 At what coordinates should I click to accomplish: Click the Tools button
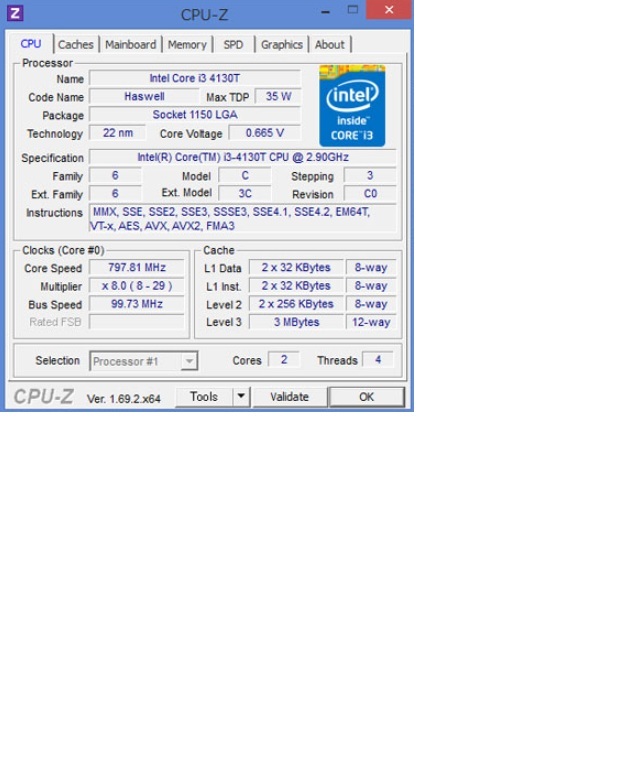click(204, 397)
